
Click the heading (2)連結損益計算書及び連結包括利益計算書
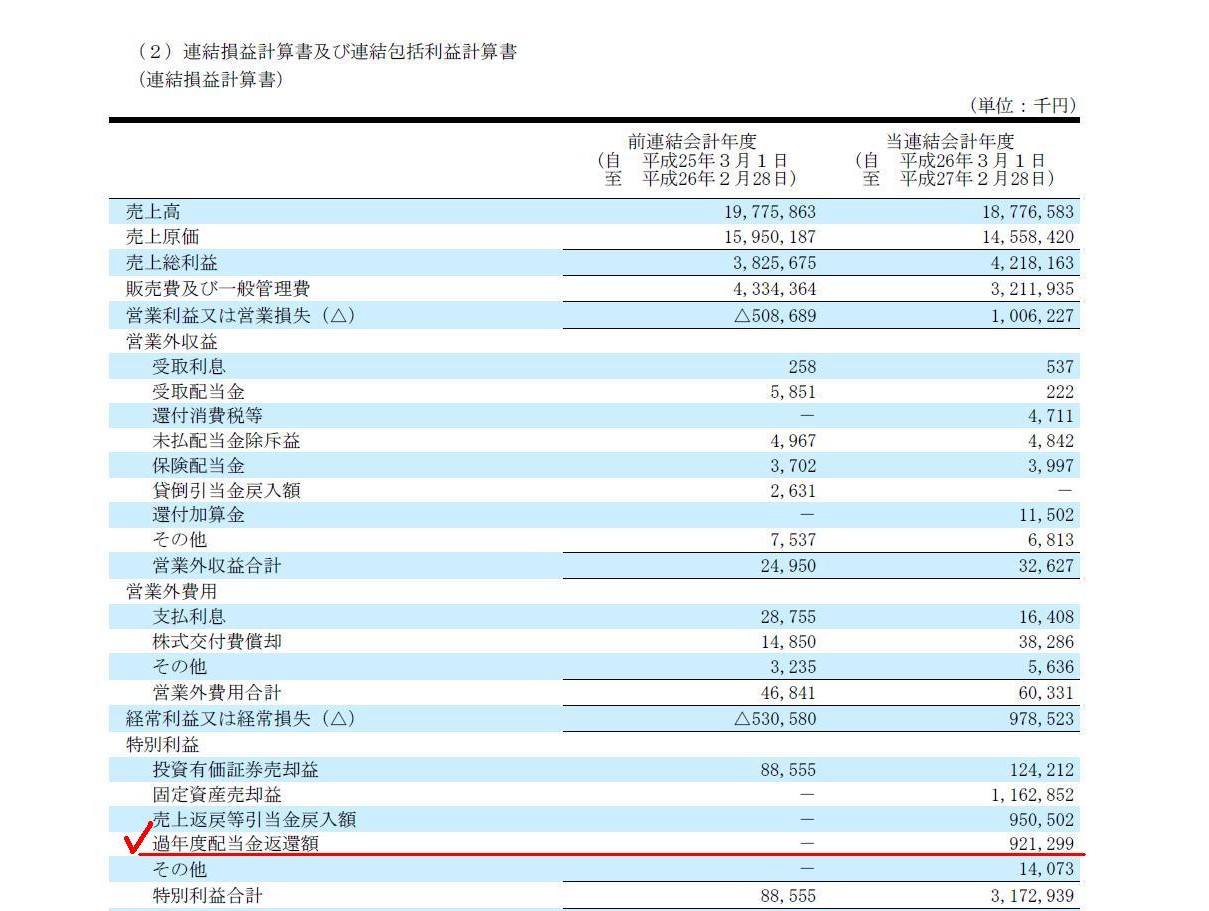point(327,52)
